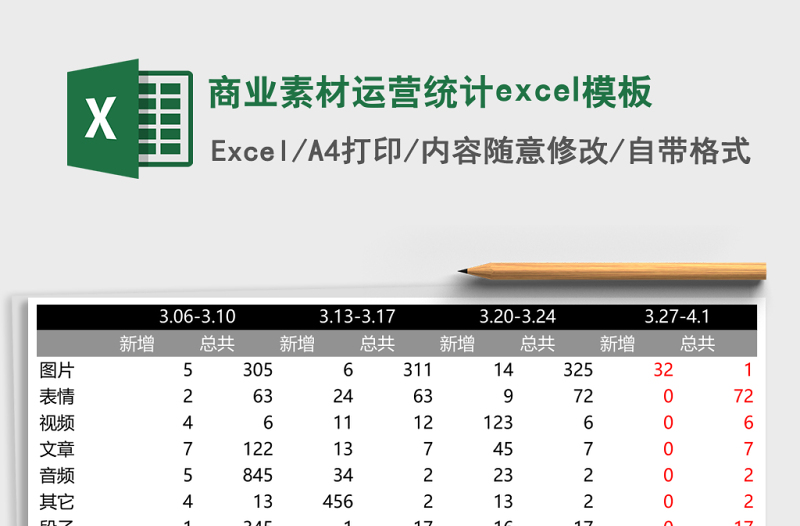
Task: Select the 3.06-3.10 date header
Action: pos(197,317)
